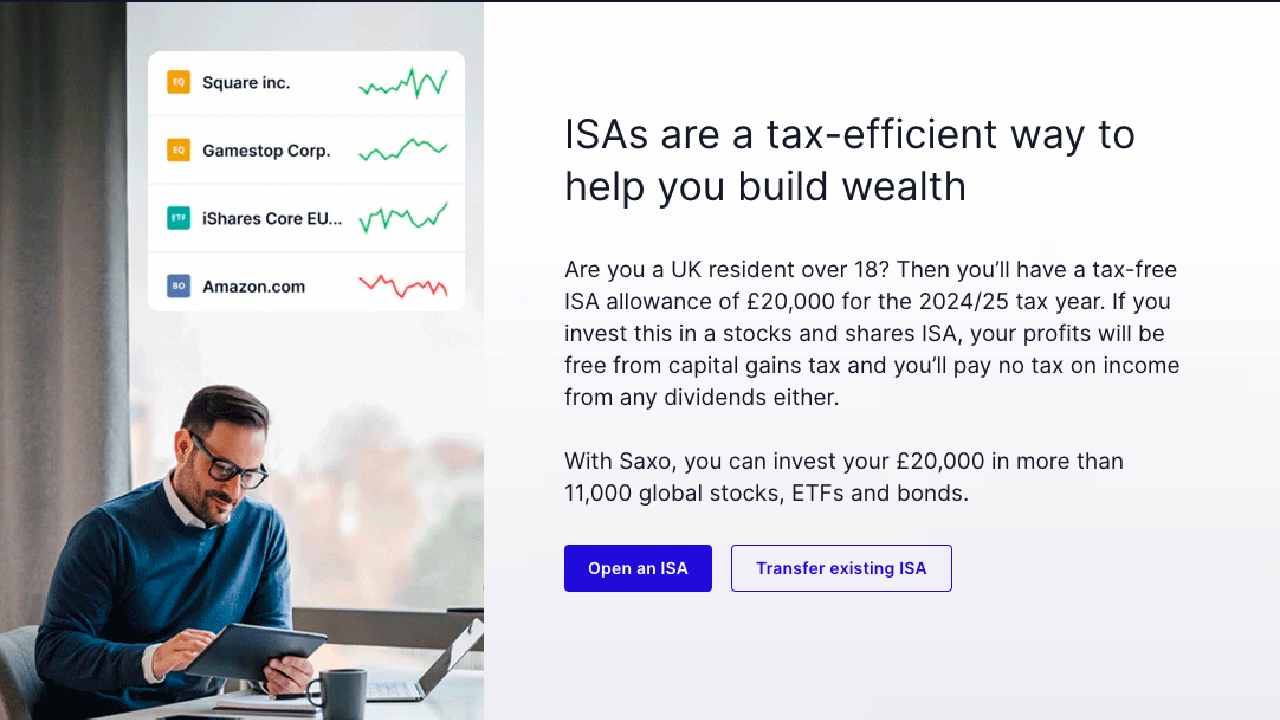Click the green sparkline chart for Square inc.

(403, 83)
